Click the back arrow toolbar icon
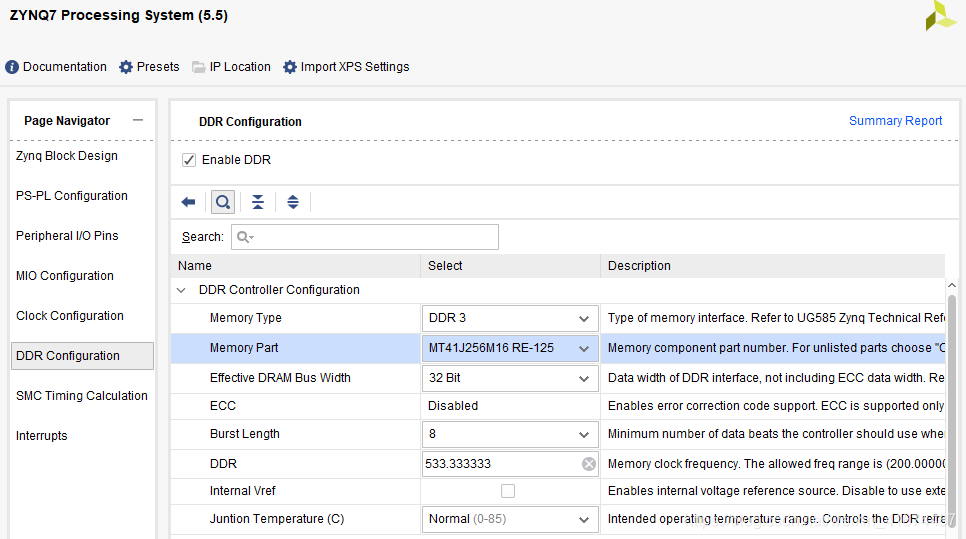 point(189,202)
